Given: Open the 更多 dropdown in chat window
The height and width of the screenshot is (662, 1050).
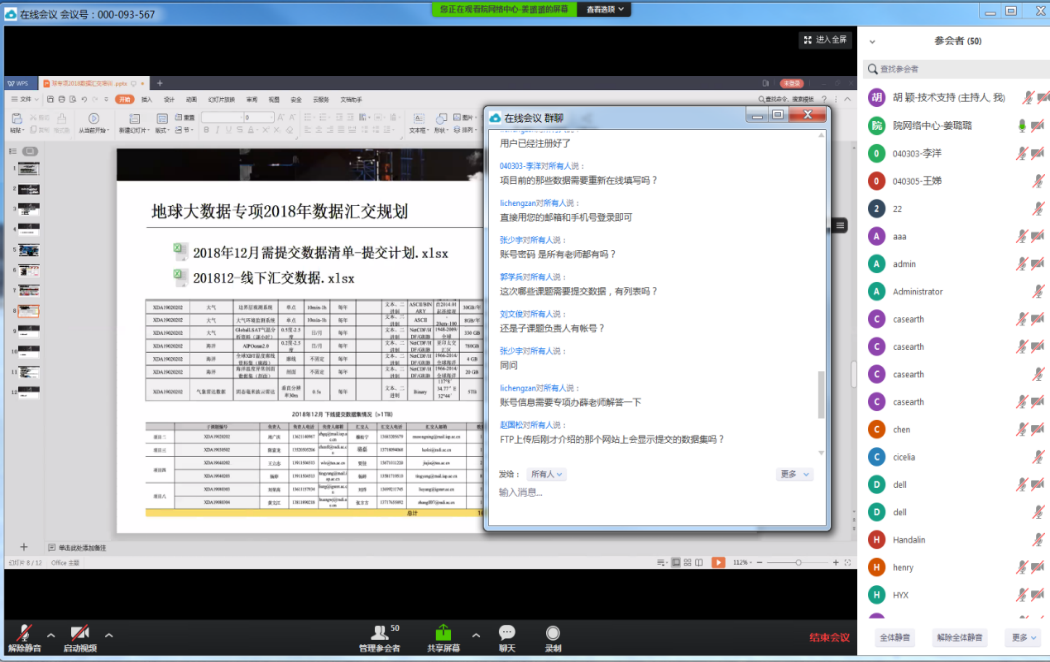Looking at the screenshot, I should click(x=794, y=474).
